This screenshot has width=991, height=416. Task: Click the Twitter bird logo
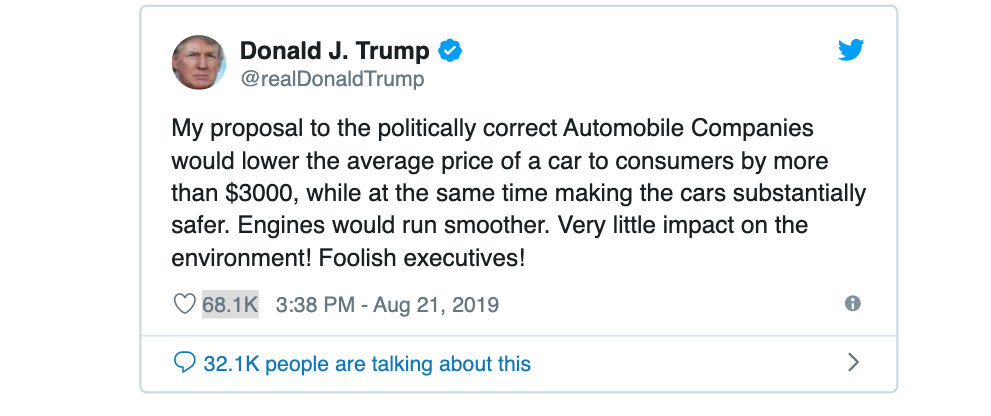(x=850, y=50)
